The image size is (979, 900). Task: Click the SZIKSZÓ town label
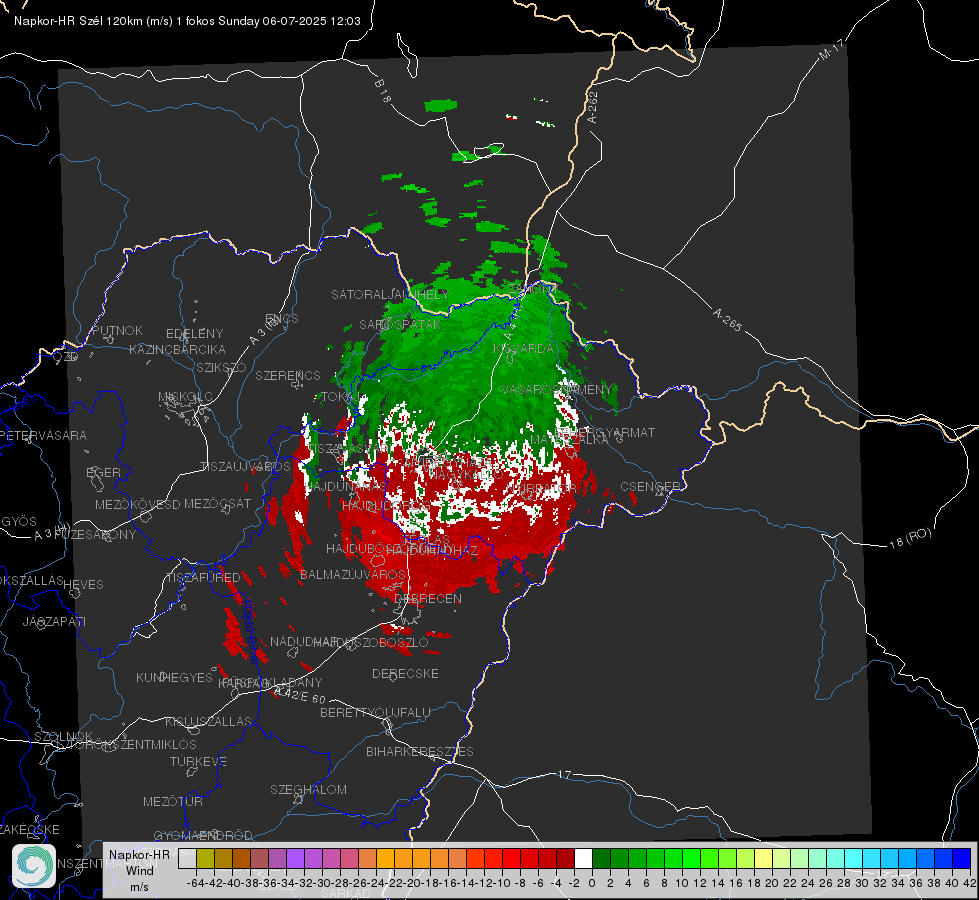[x=222, y=367]
